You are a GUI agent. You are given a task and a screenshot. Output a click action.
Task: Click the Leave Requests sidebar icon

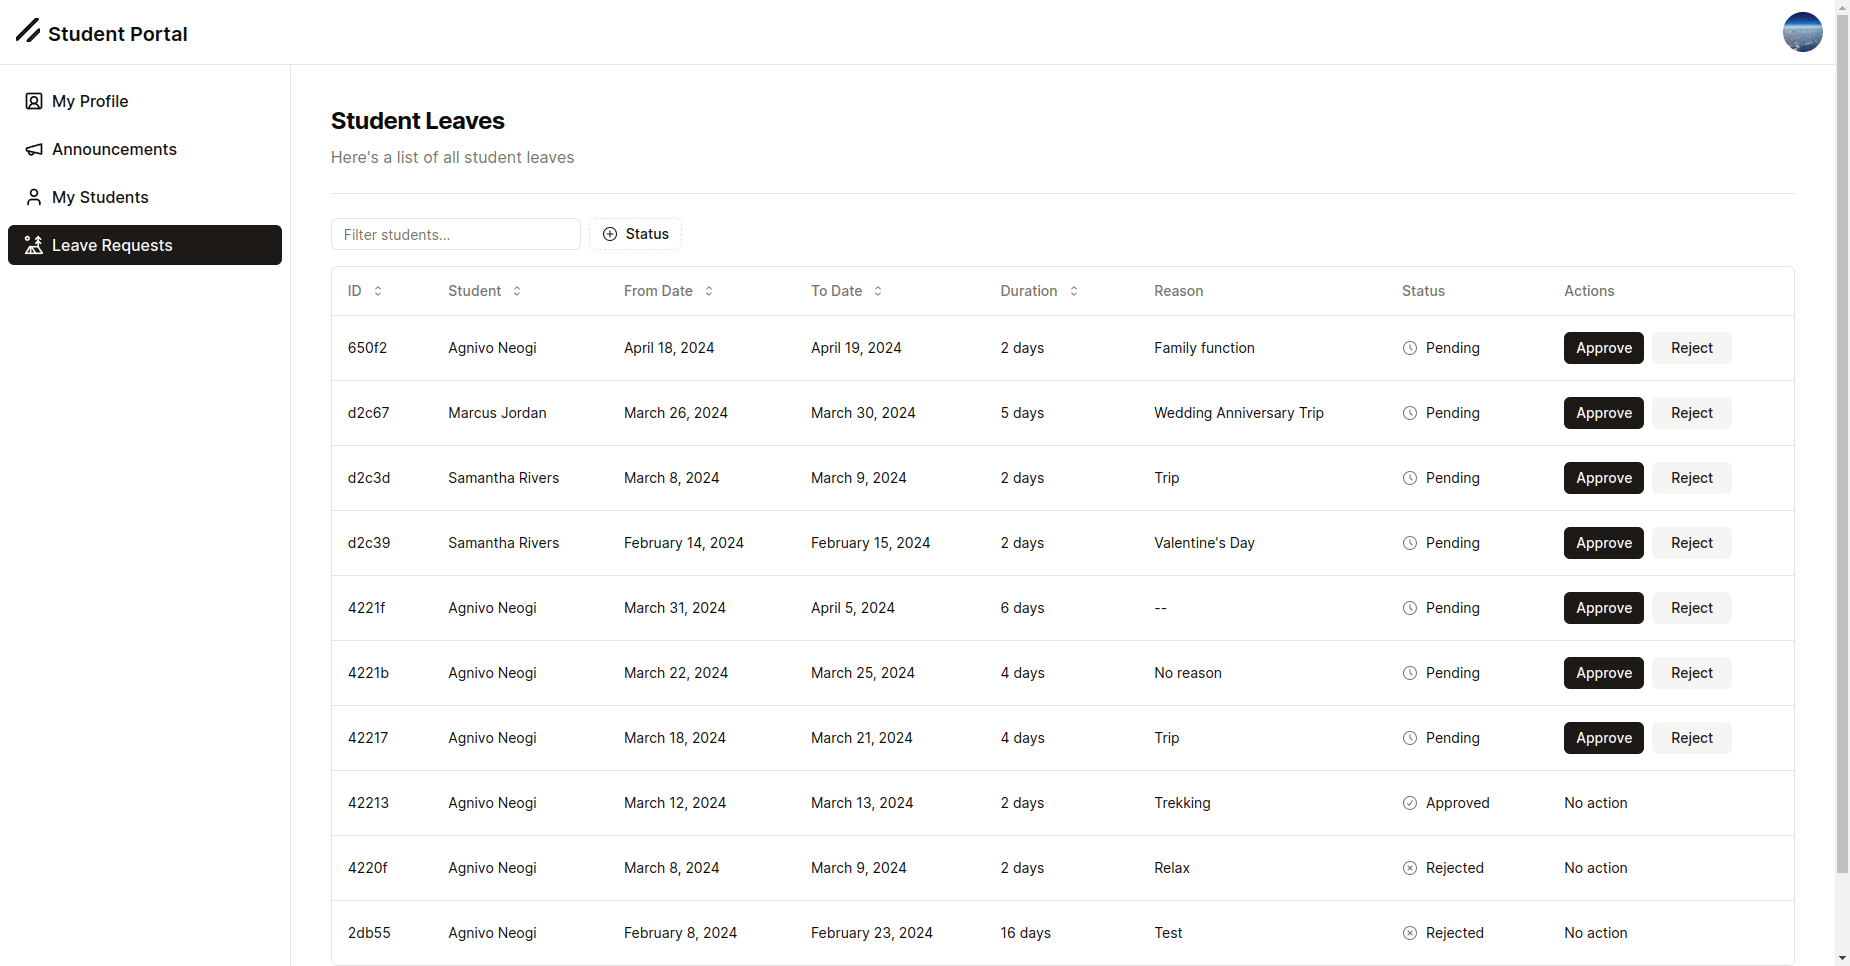tap(34, 245)
